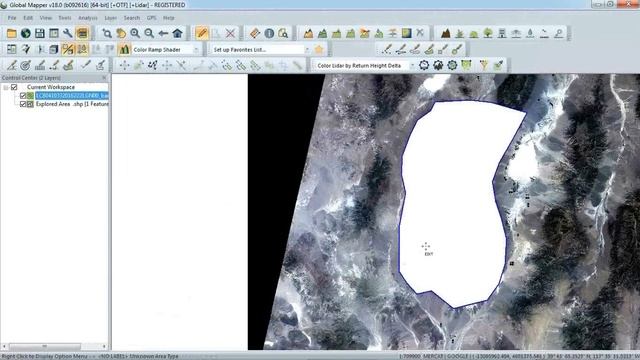Screen dimensions: 640x360
Task: Open the Color Lidar by Return Height Delta dropdown
Action: [412, 66]
